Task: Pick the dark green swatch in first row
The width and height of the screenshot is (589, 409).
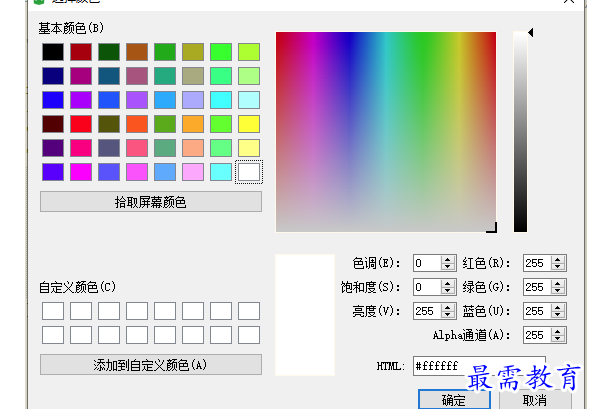Action: pos(109,52)
